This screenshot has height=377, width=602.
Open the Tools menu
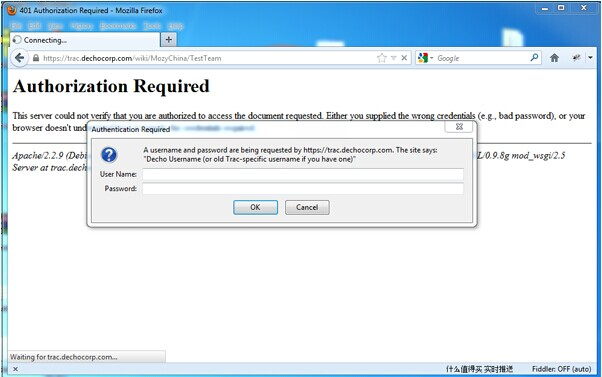(152, 26)
